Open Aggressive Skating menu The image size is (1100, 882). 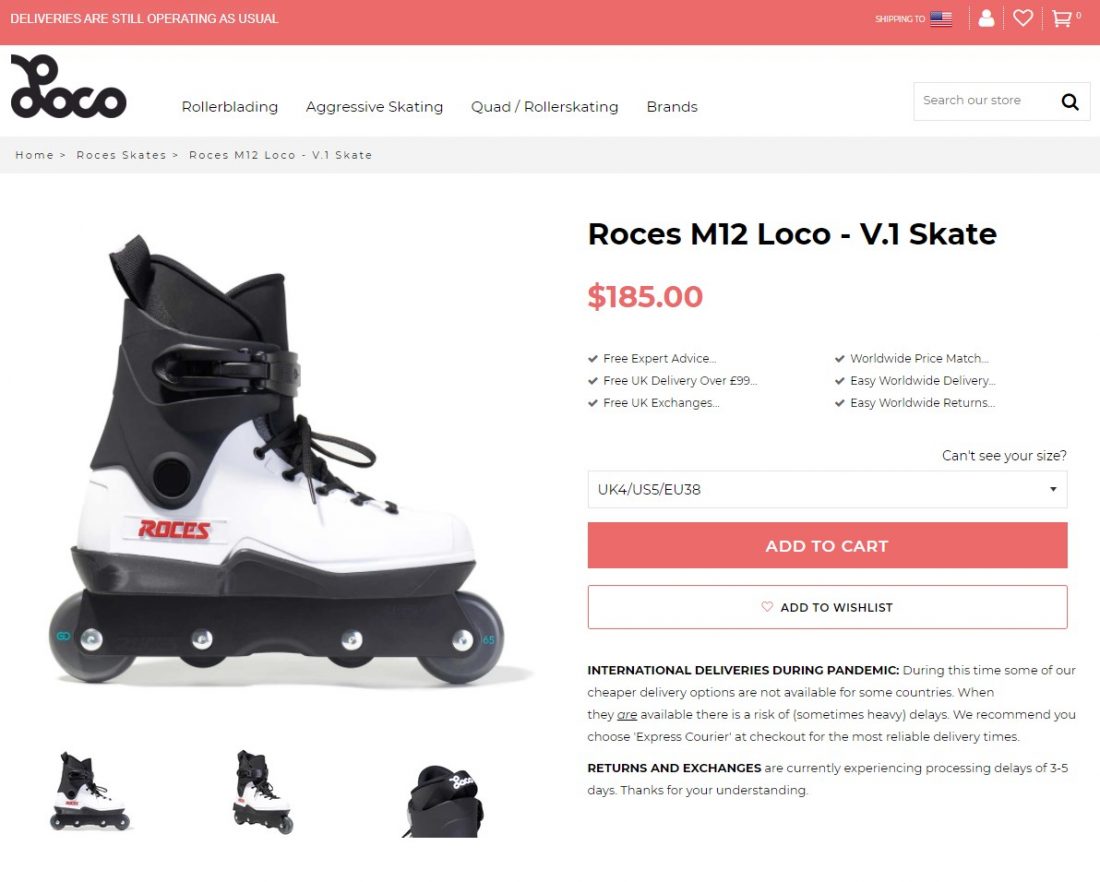coord(374,107)
